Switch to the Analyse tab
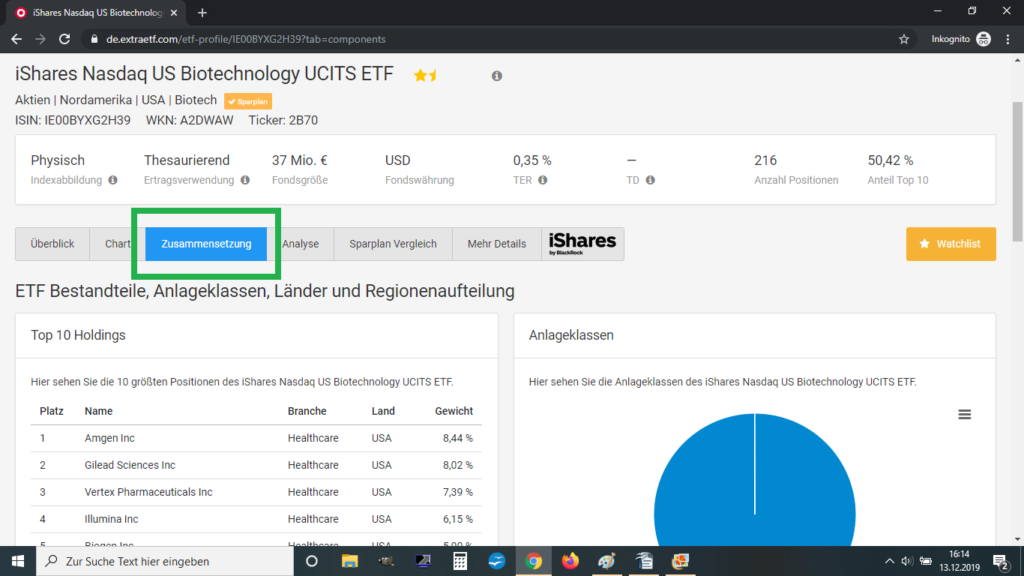1024x576 pixels. pos(300,244)
